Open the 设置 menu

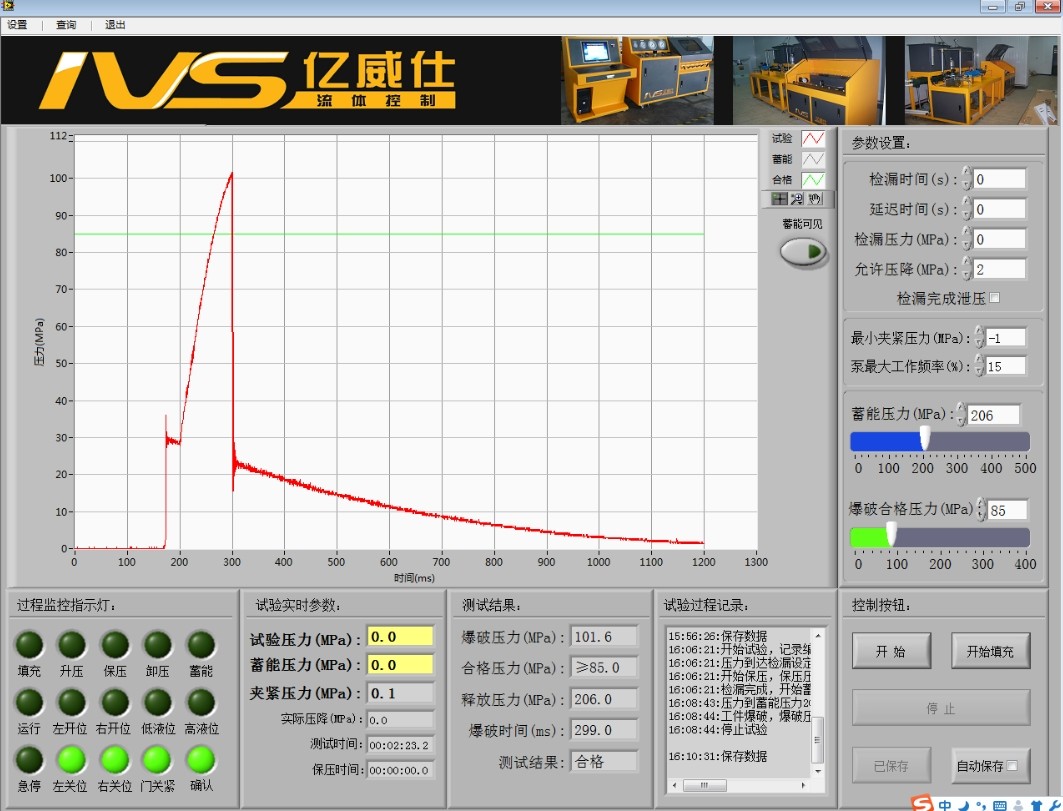coord(17,25)
